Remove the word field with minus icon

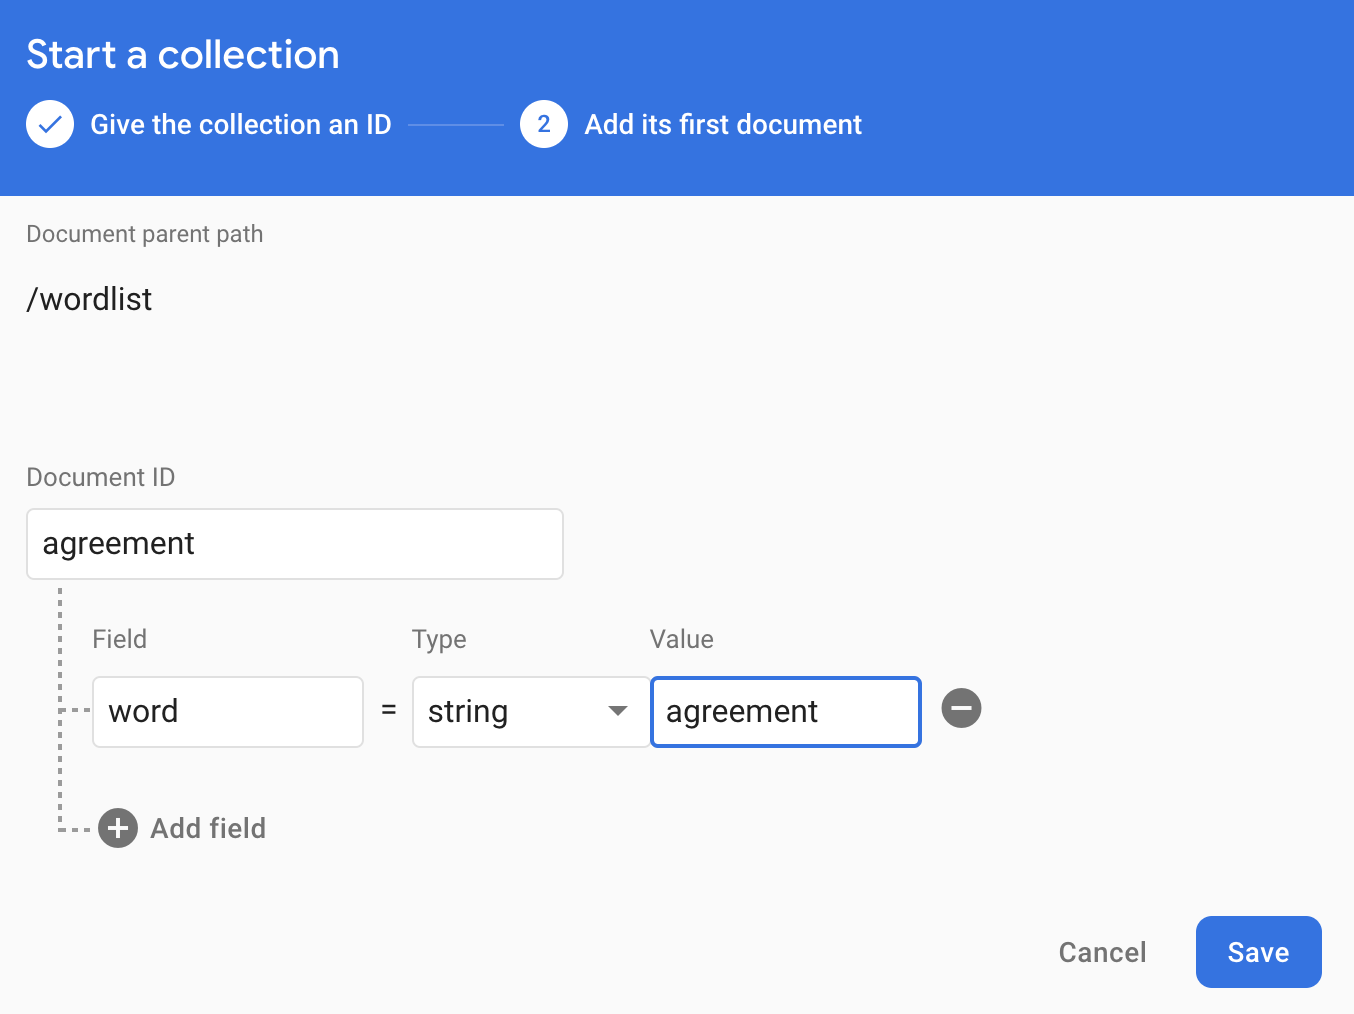pos(961,709)
